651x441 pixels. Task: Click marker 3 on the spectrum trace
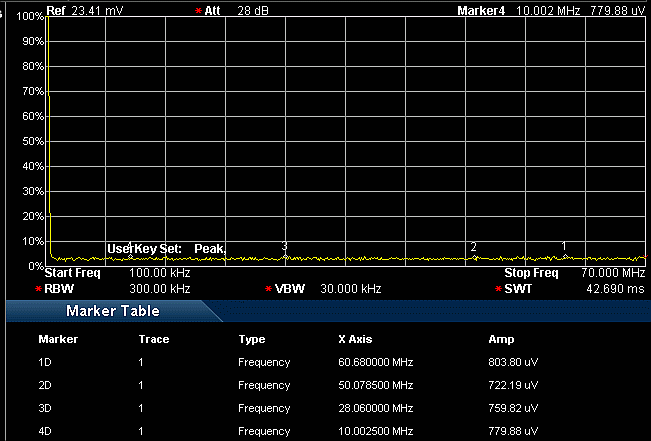tap(285, 246)
